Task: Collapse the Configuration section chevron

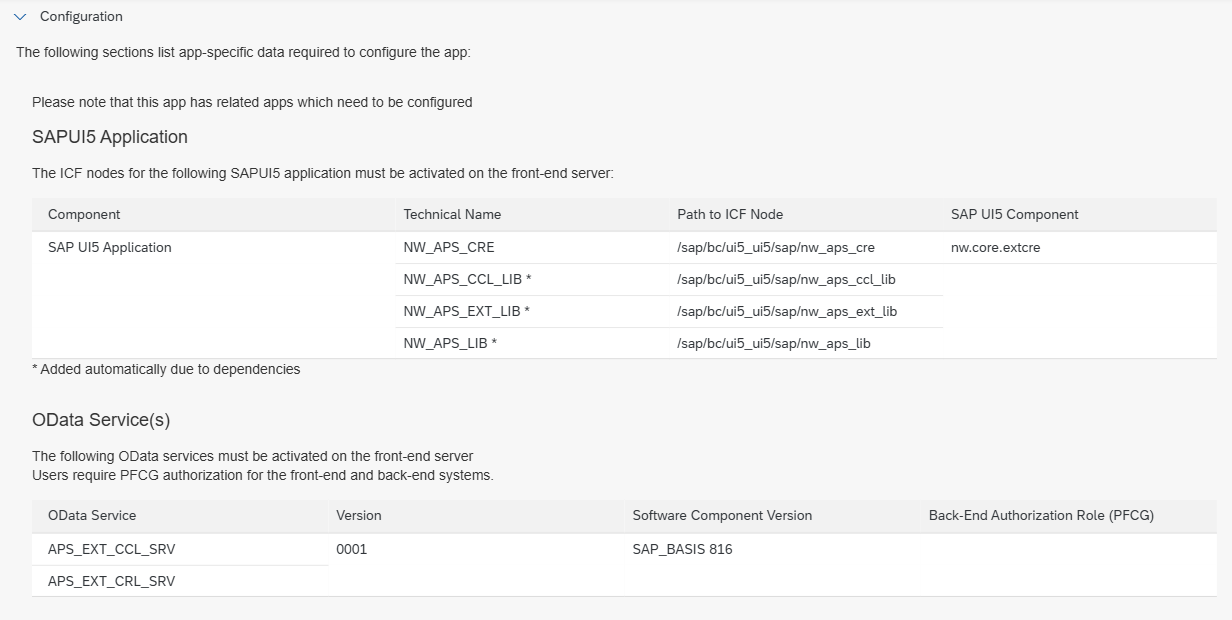Action: (x=20, y=17)
